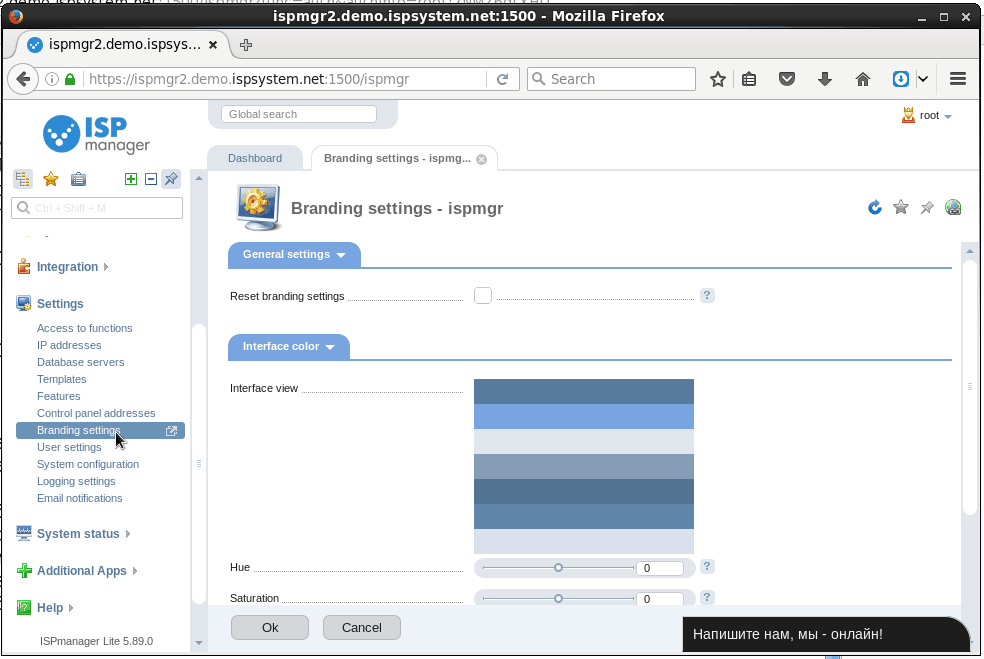Expand the extension dropdown chevron in toolbar
This screenshot has width=984, height=659.
click(x=922, y=79)
